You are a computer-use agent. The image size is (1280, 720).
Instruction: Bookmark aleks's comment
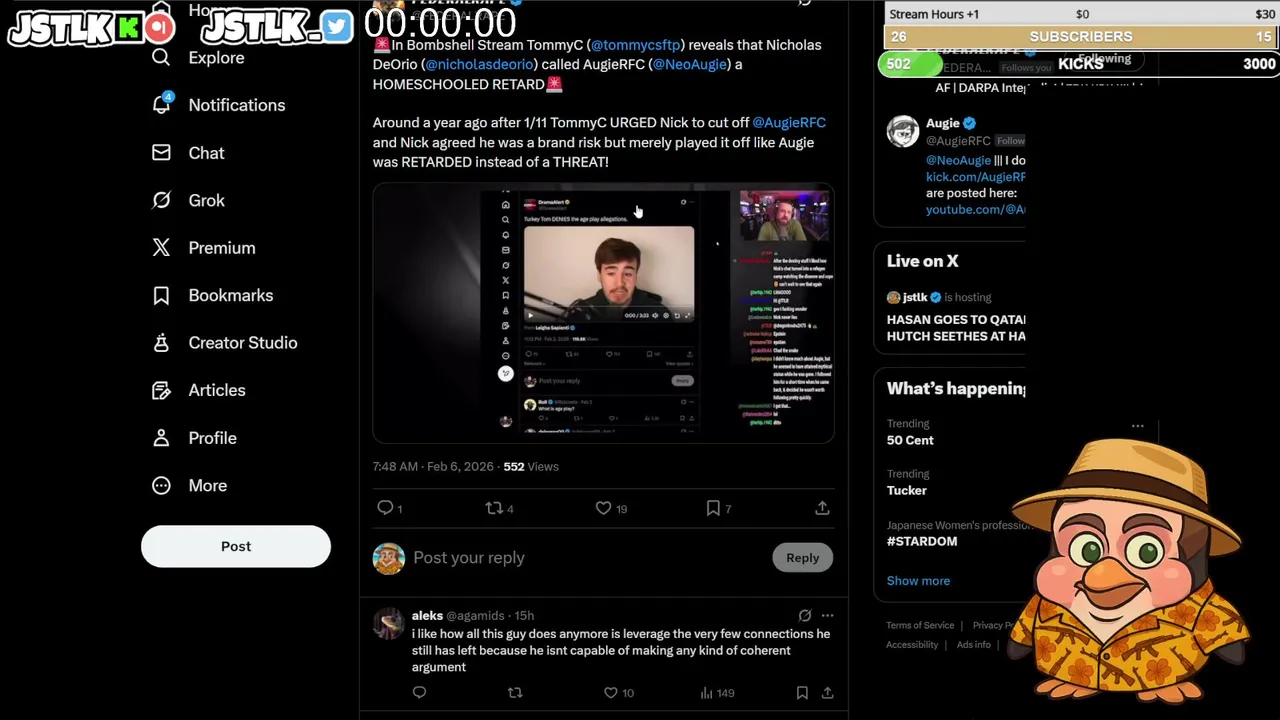tap(802, 692)
